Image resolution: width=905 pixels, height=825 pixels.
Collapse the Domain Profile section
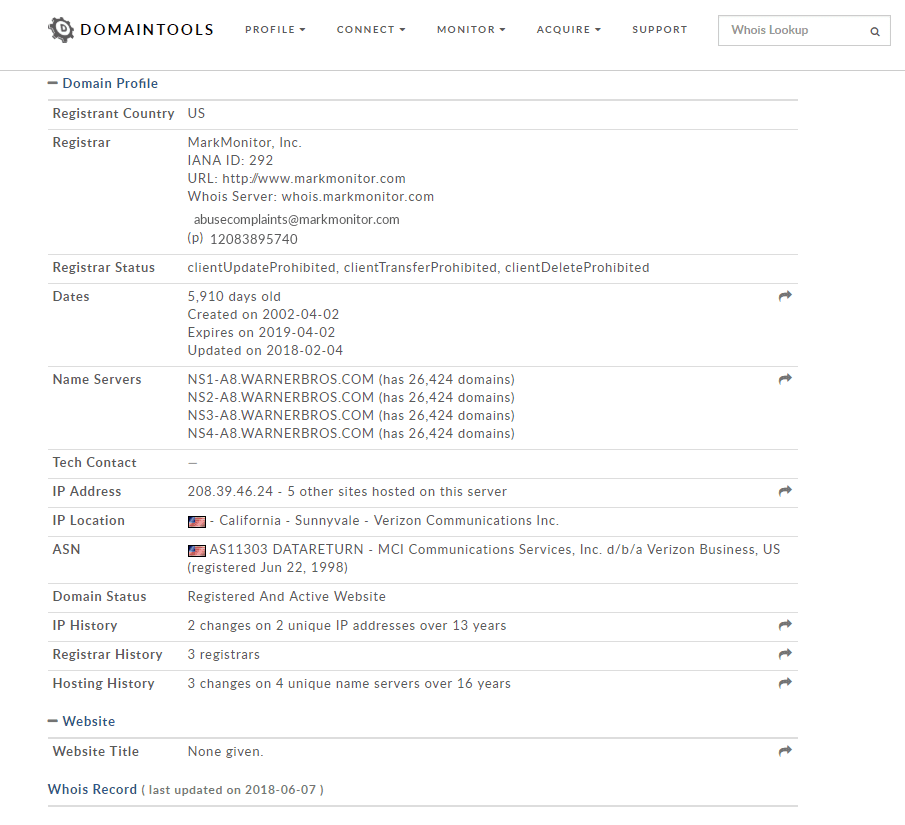53,84
